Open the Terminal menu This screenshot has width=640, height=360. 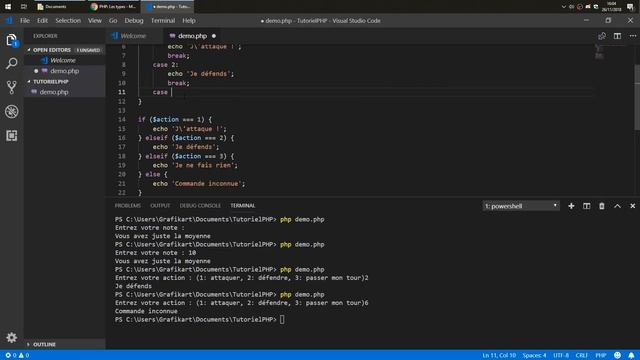163,20
